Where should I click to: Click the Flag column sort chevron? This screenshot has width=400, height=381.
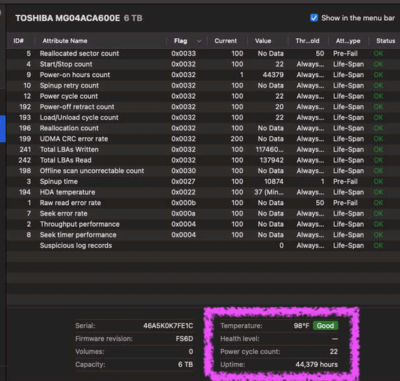[199, 41]
